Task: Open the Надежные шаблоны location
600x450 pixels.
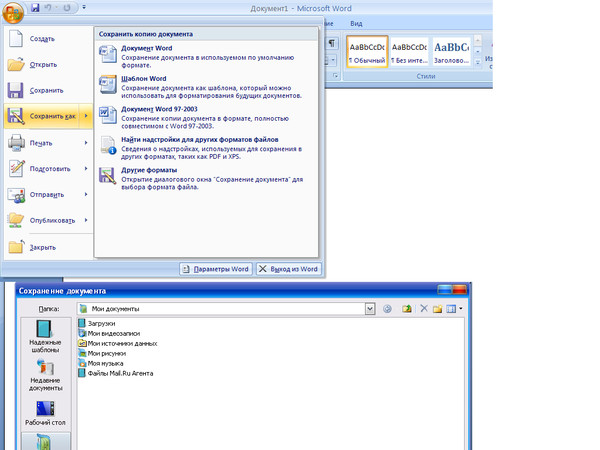Action: [x=44, y=340]
